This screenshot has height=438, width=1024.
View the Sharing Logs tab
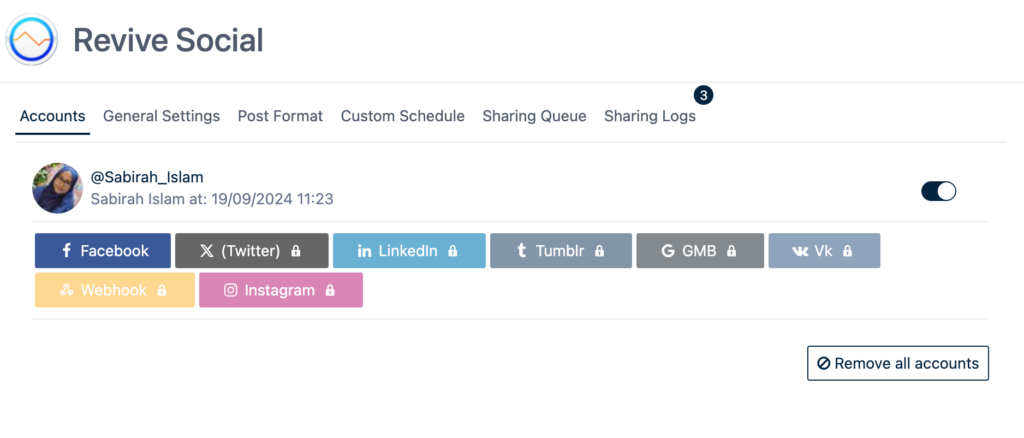point(649,116)
